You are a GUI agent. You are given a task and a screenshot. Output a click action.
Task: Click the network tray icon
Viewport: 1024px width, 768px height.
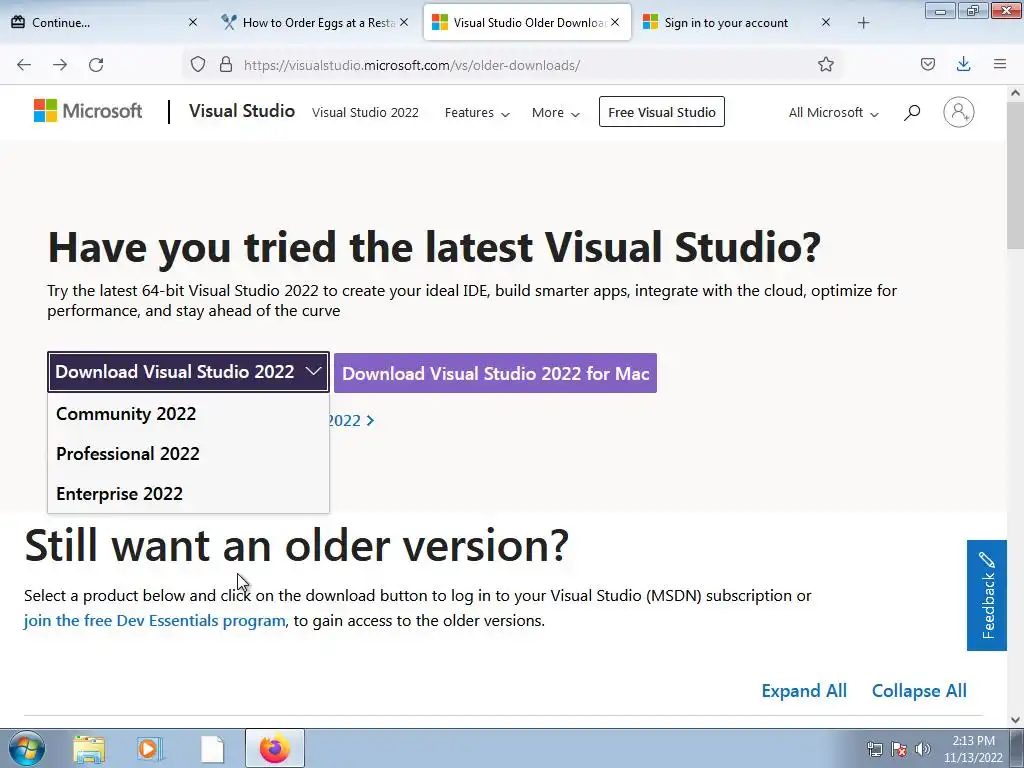874,749
